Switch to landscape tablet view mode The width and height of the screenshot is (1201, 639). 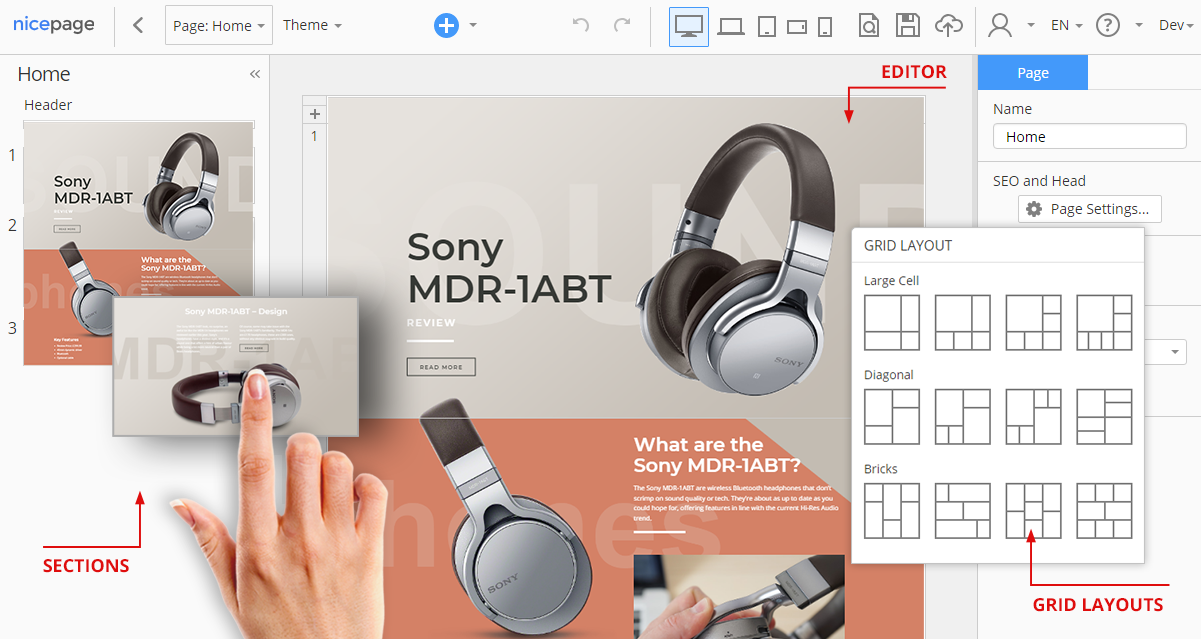coord(796,27)
